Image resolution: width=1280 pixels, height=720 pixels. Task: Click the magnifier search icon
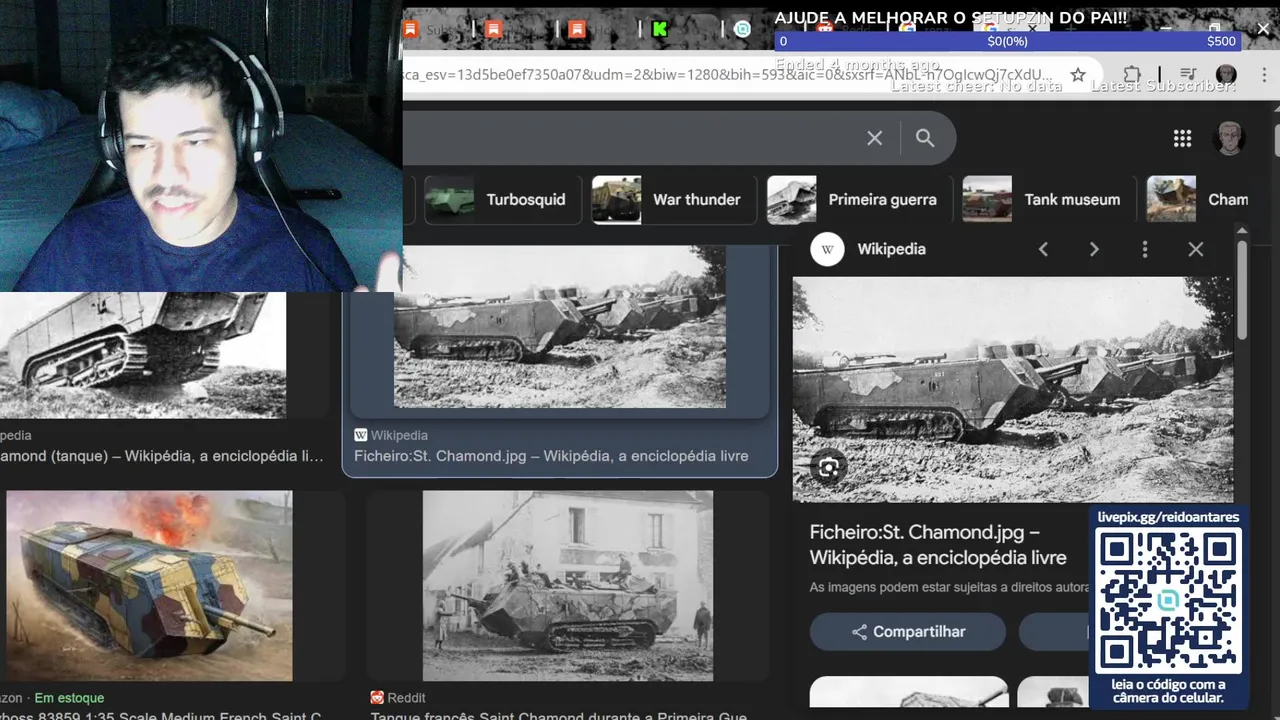925,138
